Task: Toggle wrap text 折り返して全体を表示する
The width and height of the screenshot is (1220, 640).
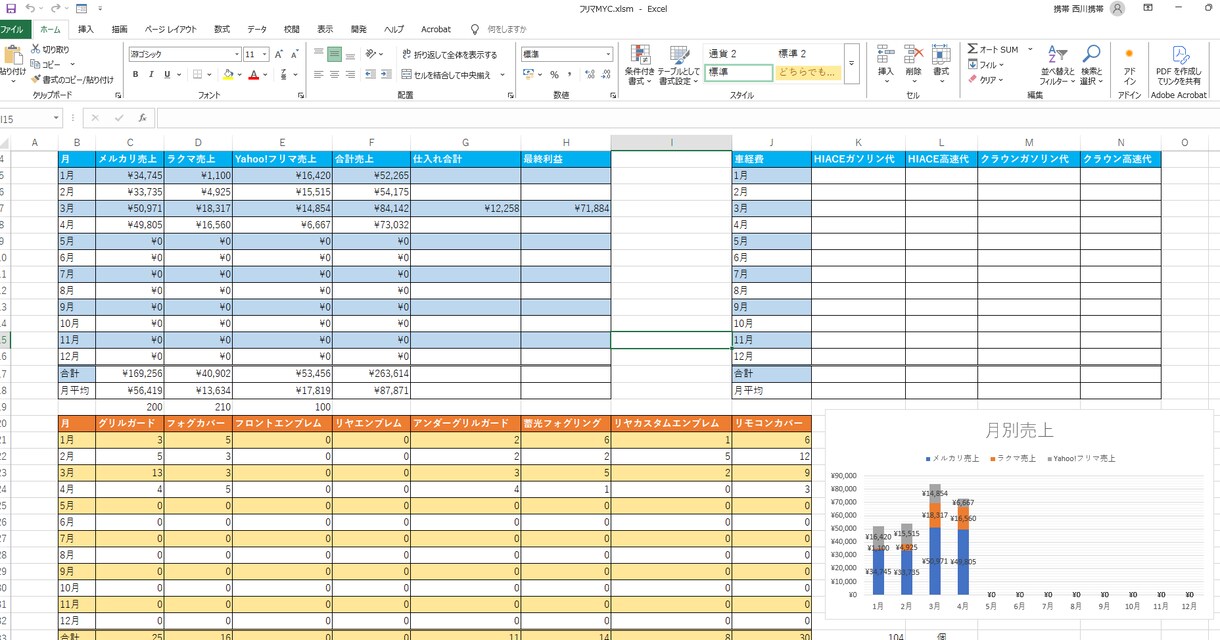Action: click(449, 55)
